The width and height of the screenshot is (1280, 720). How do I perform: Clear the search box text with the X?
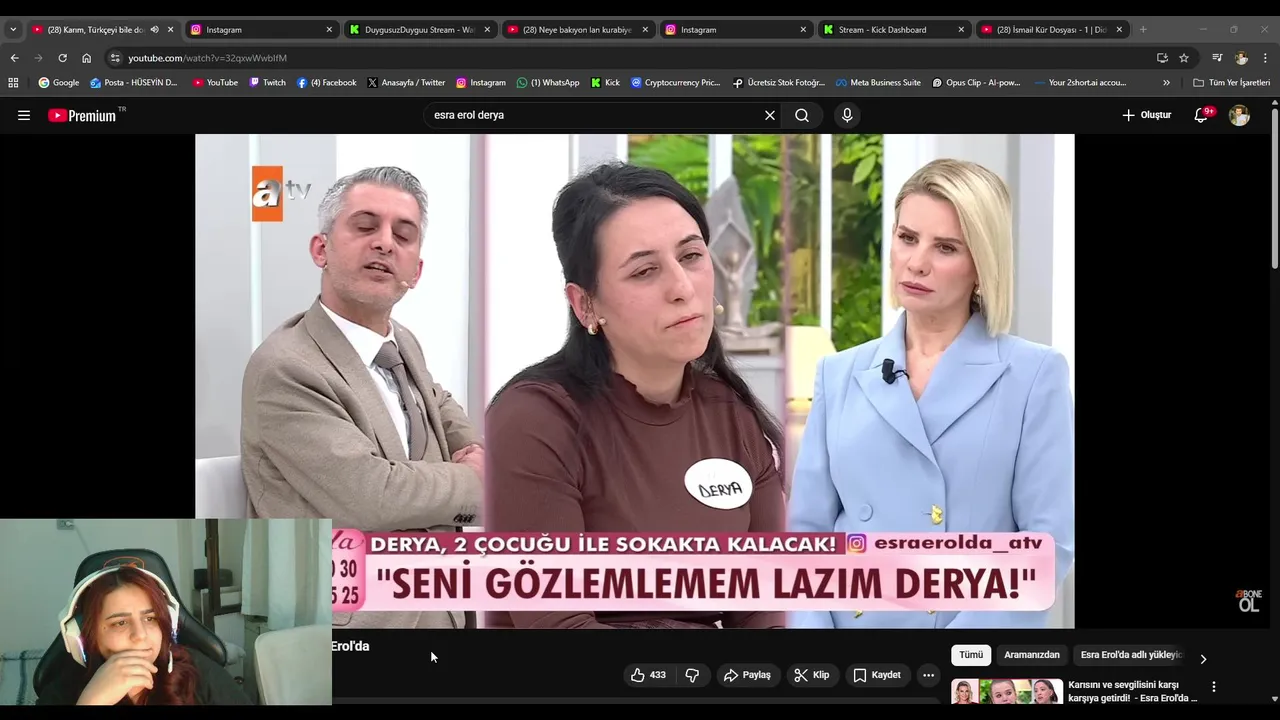pos(770,115)
